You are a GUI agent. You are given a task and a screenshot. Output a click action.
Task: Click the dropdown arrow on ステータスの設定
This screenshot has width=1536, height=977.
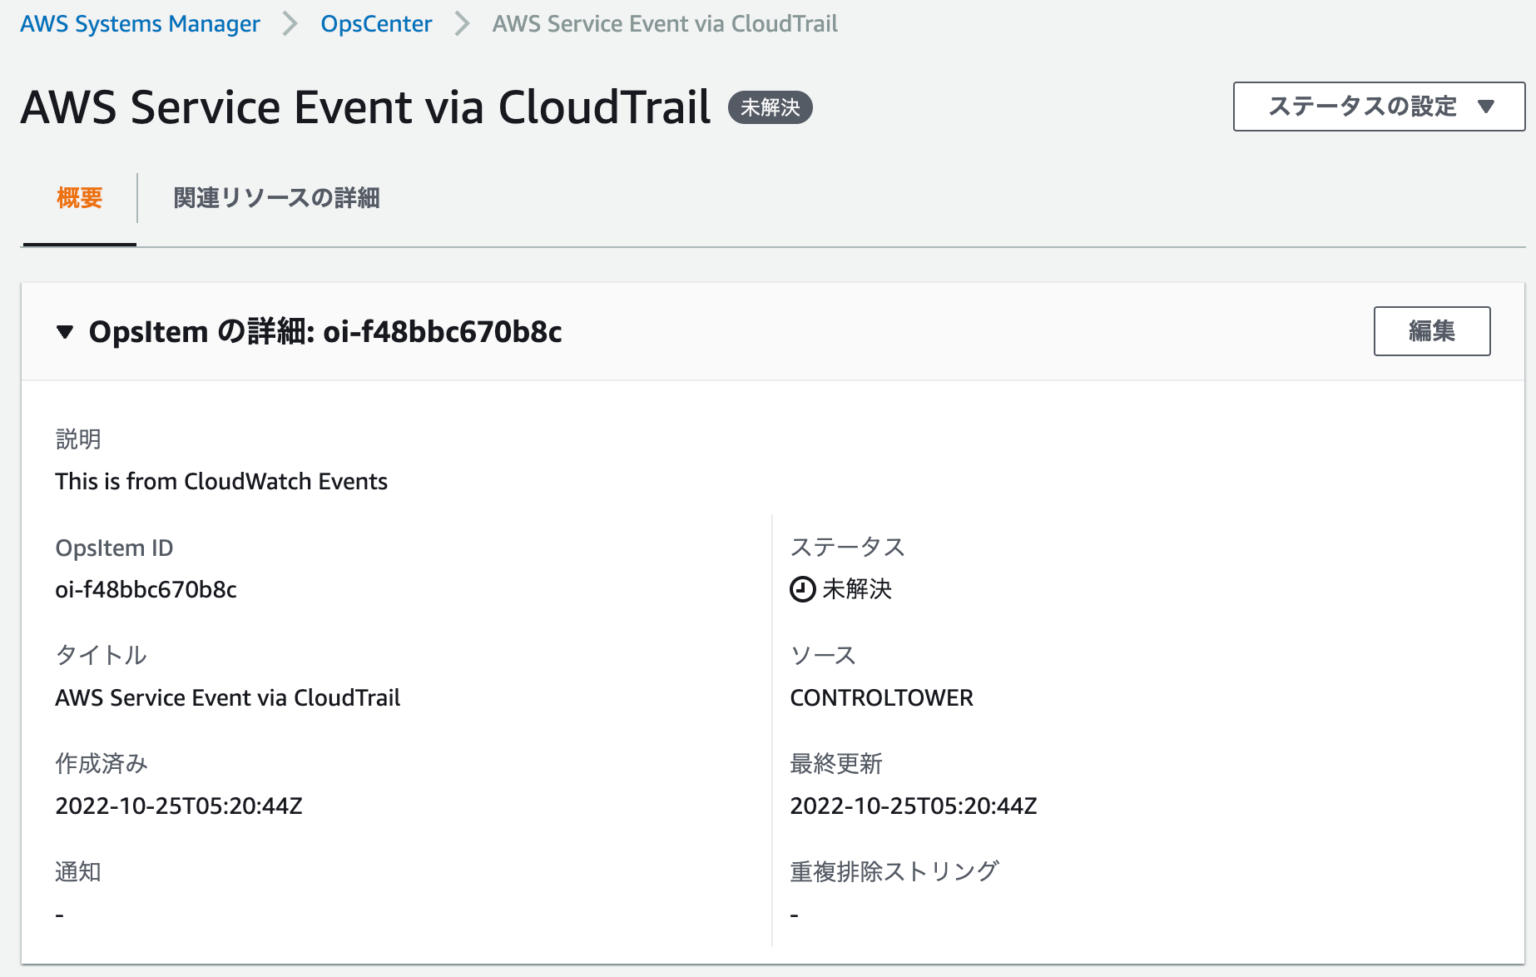tap(1488, 106)
